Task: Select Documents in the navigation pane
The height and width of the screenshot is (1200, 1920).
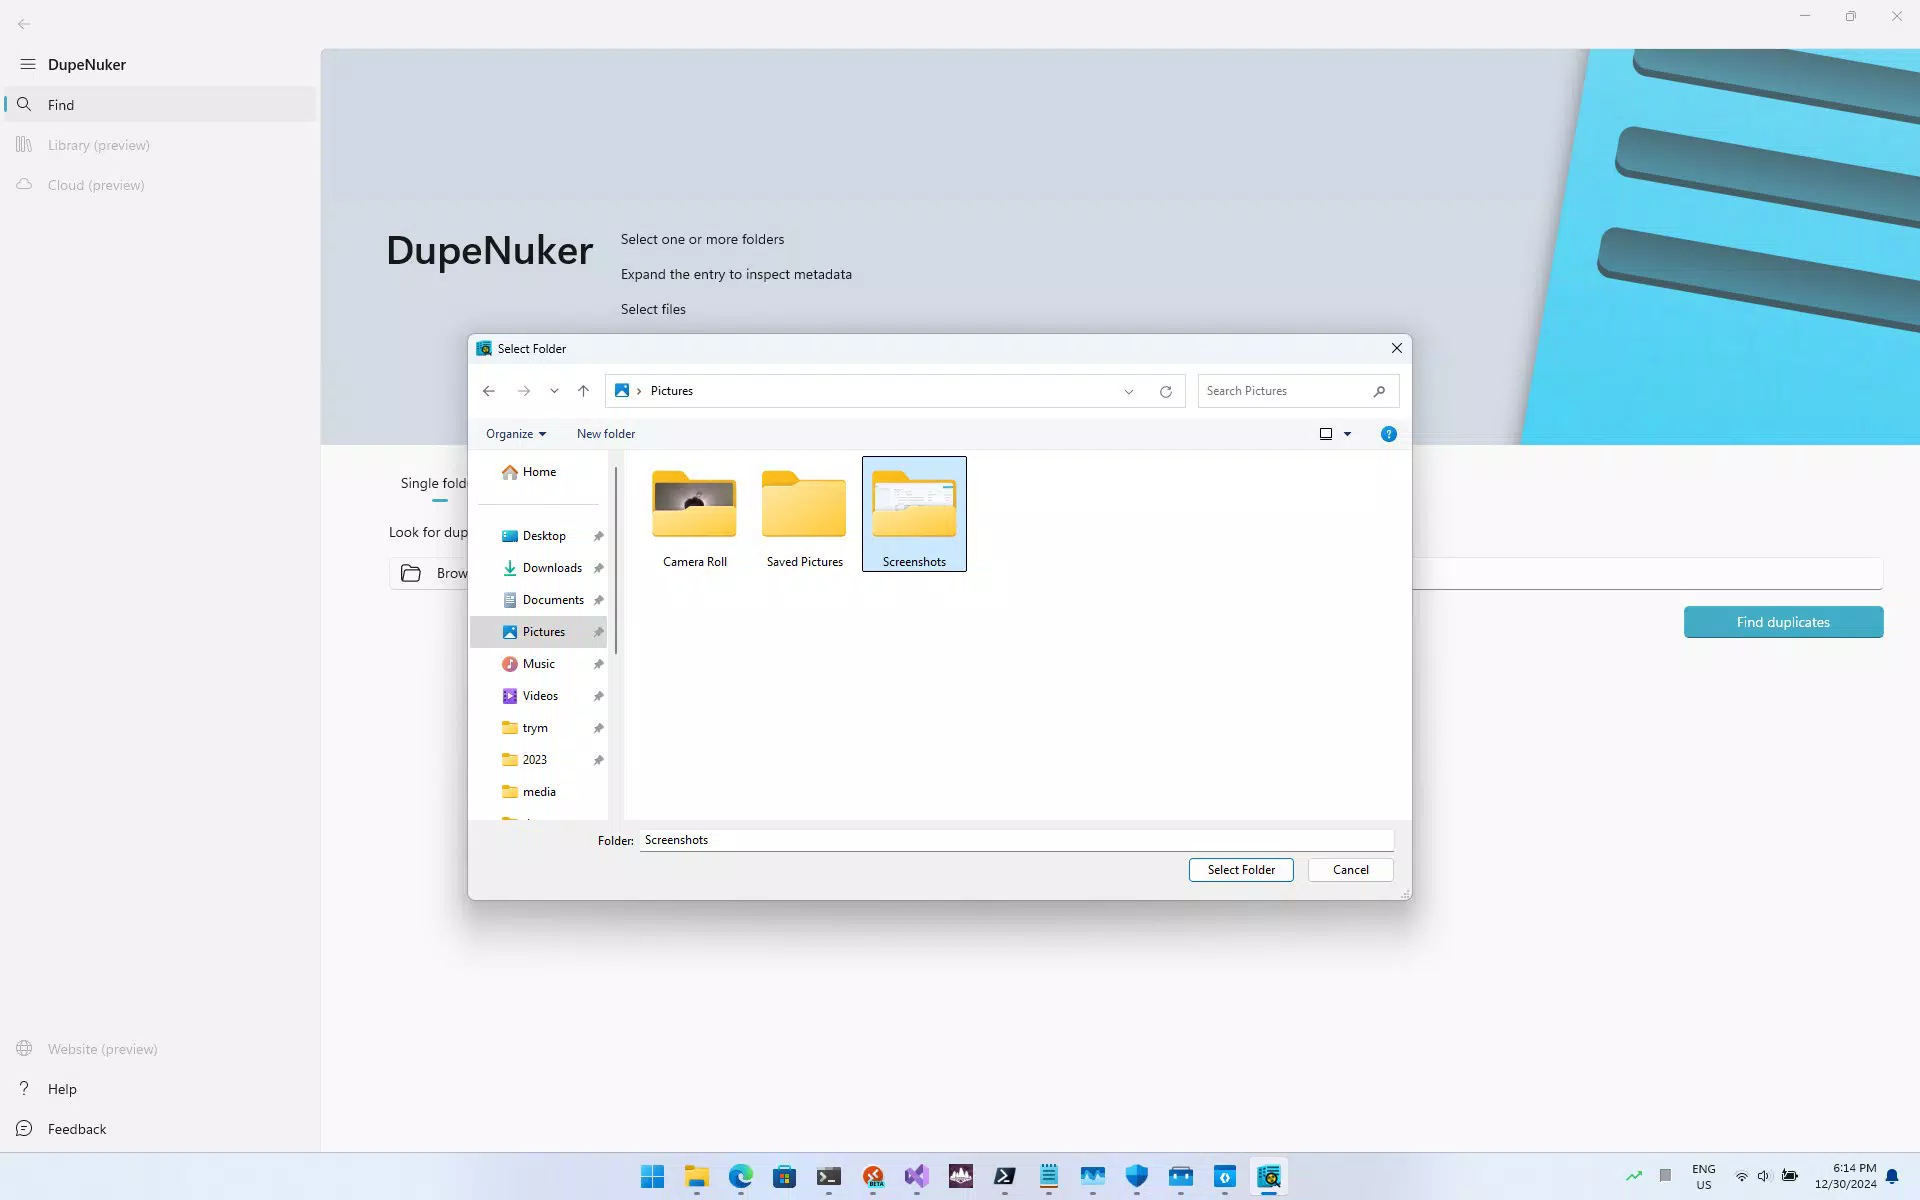Action: [x=540, y=600]
